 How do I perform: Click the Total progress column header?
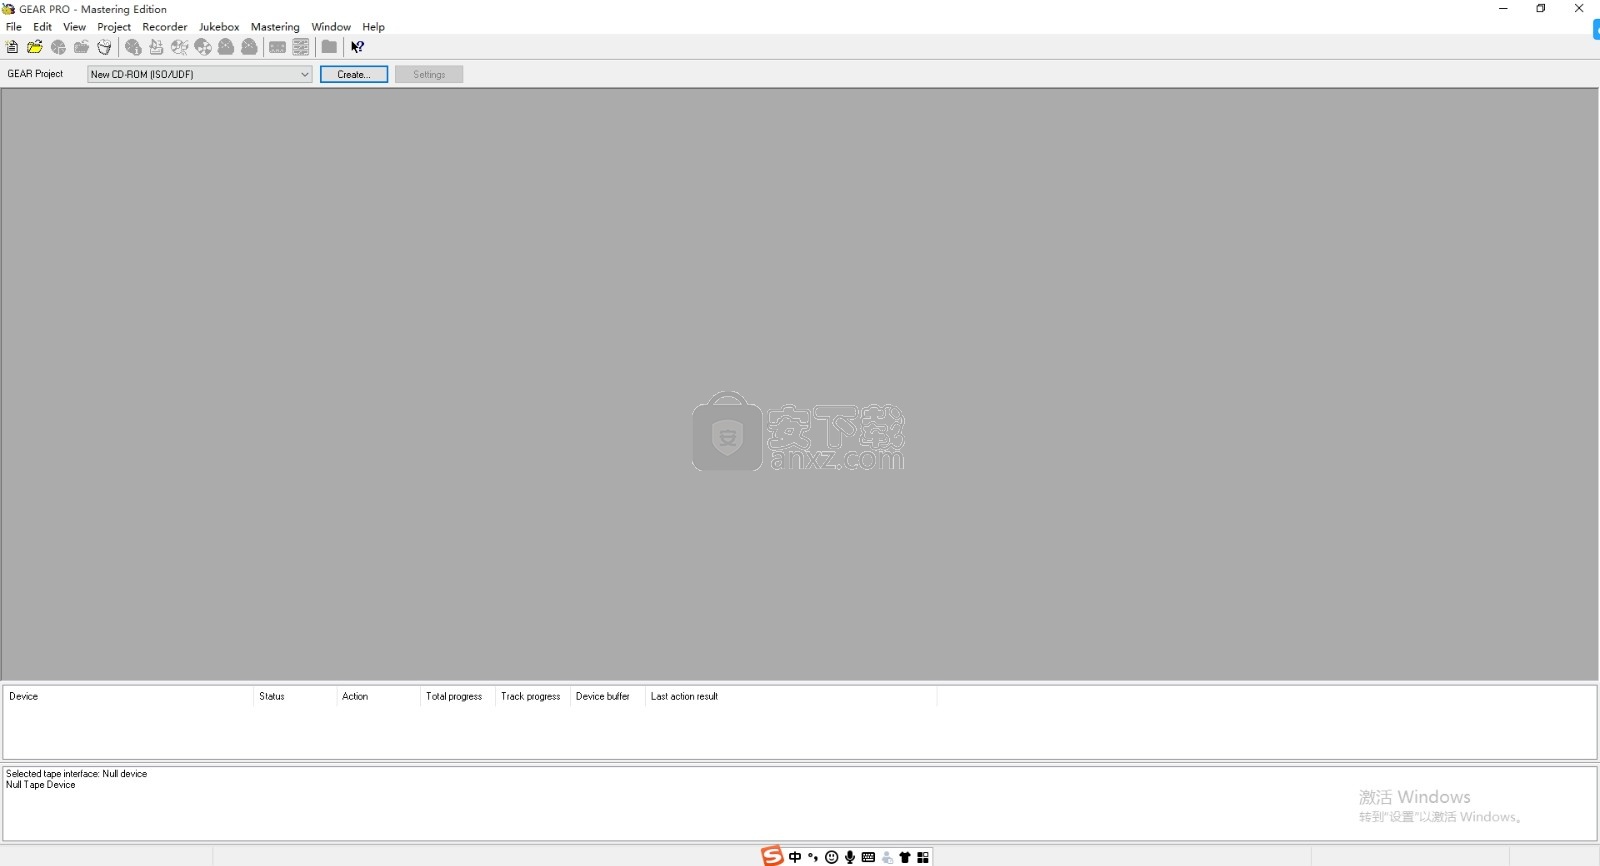point(458,696)
